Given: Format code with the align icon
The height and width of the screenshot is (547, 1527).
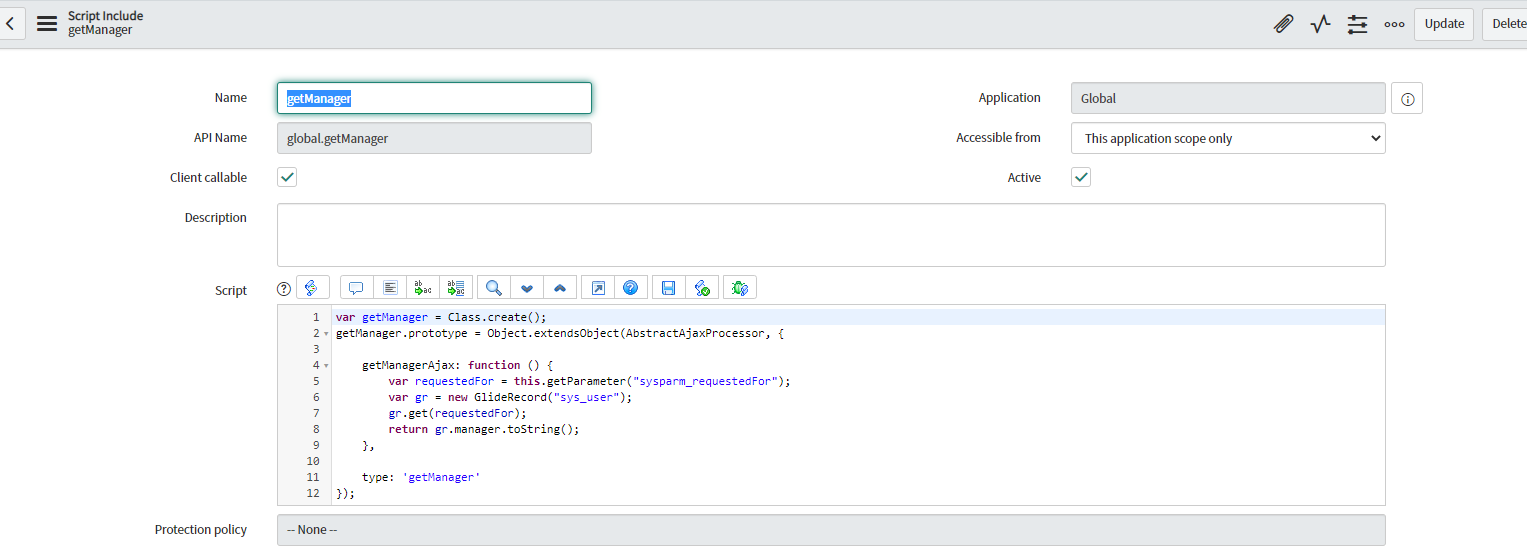Looking at the screenshot, I should pos(390,288).
